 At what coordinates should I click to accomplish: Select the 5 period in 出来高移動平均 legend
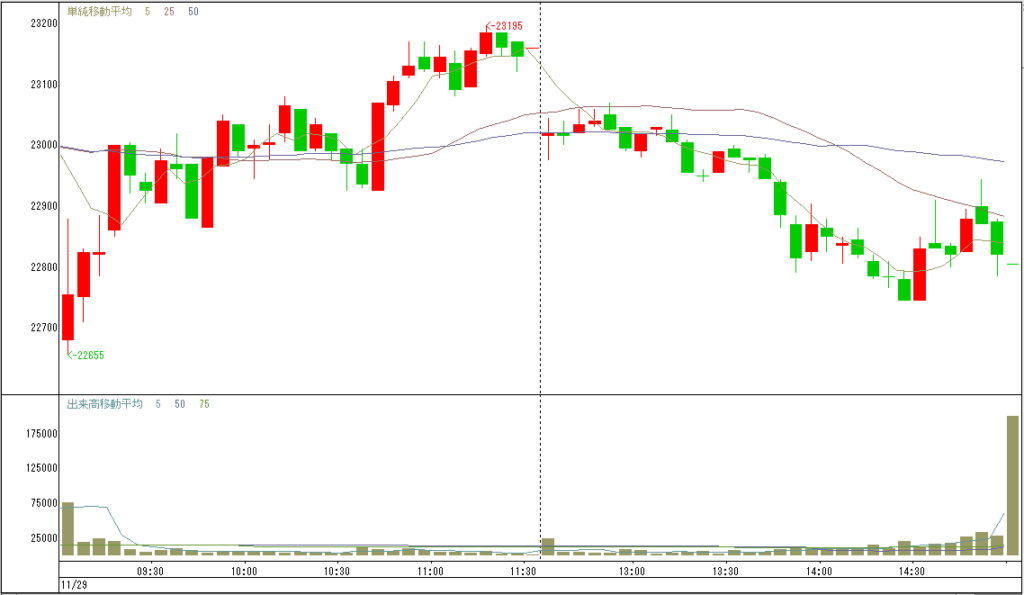(158, 404)
